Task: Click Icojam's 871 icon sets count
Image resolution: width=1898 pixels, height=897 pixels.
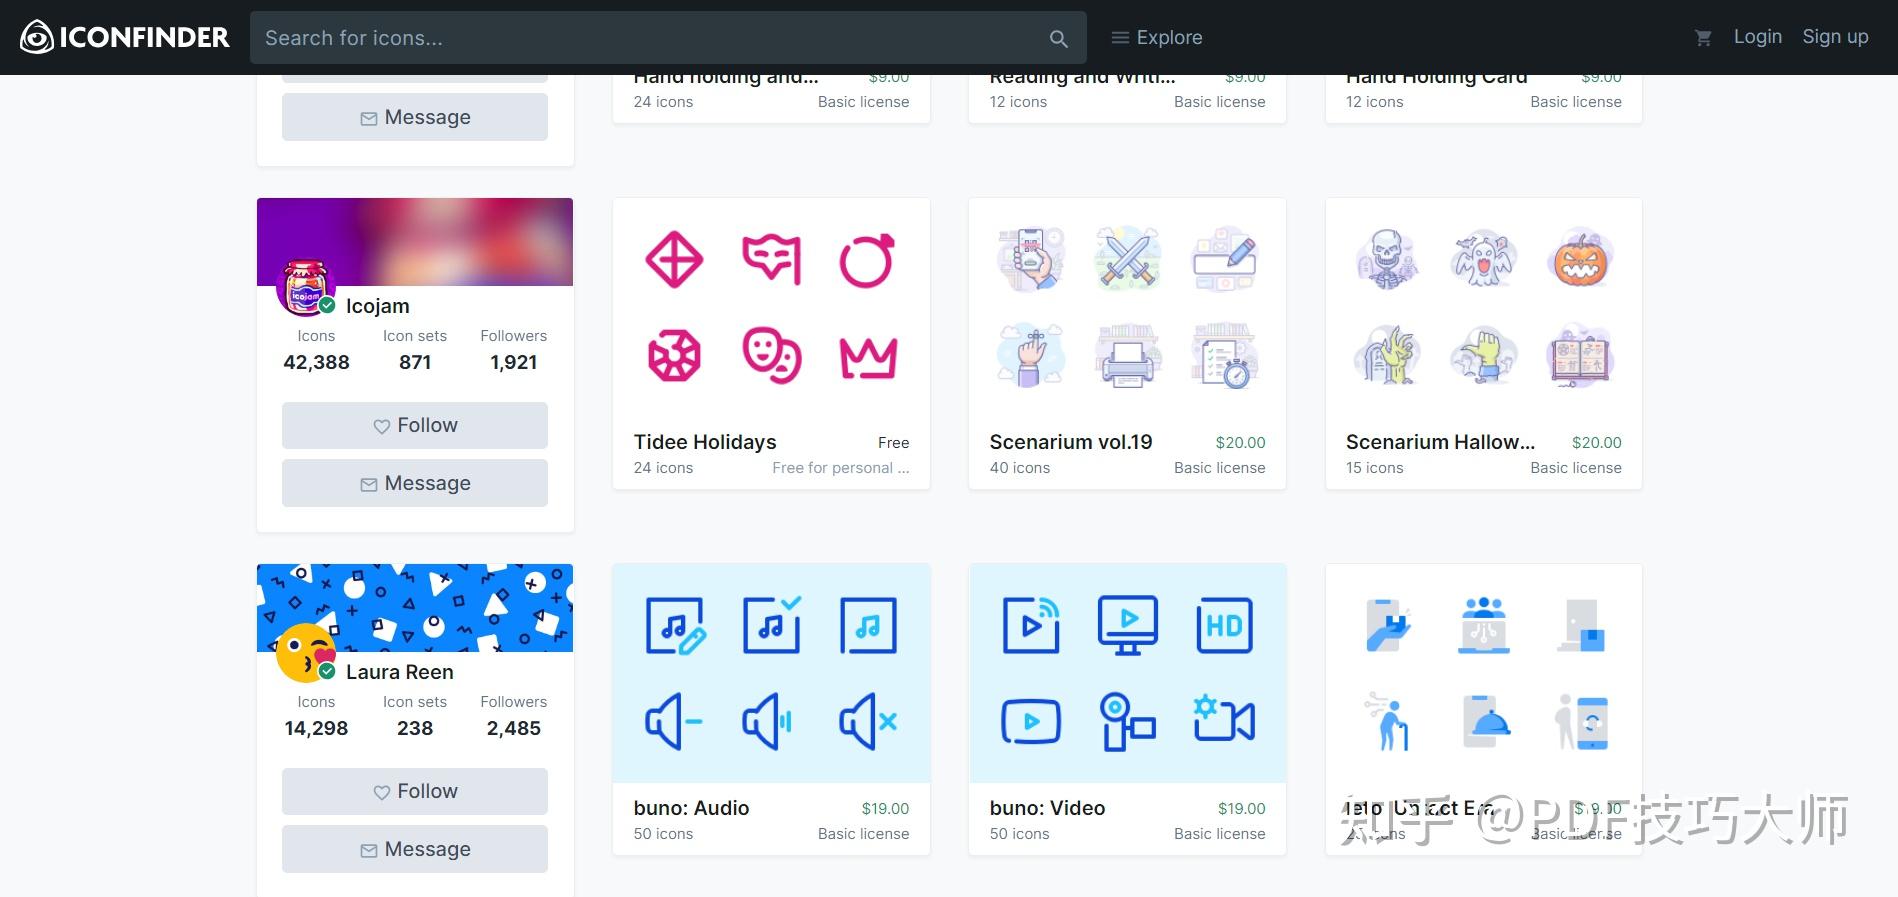Action: coord(415,362)
